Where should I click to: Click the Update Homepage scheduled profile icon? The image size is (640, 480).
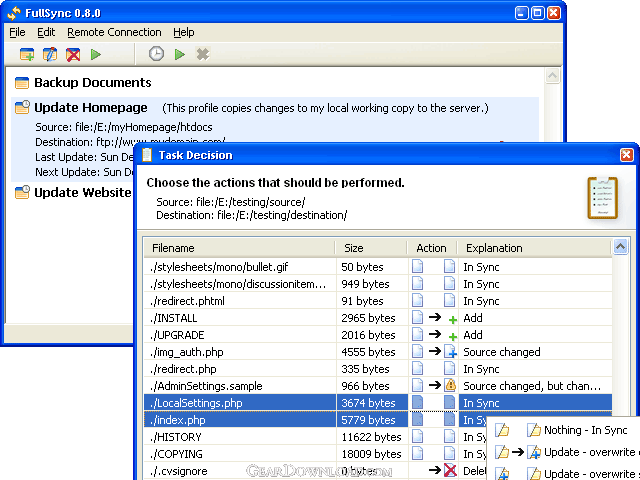point(22,107)
